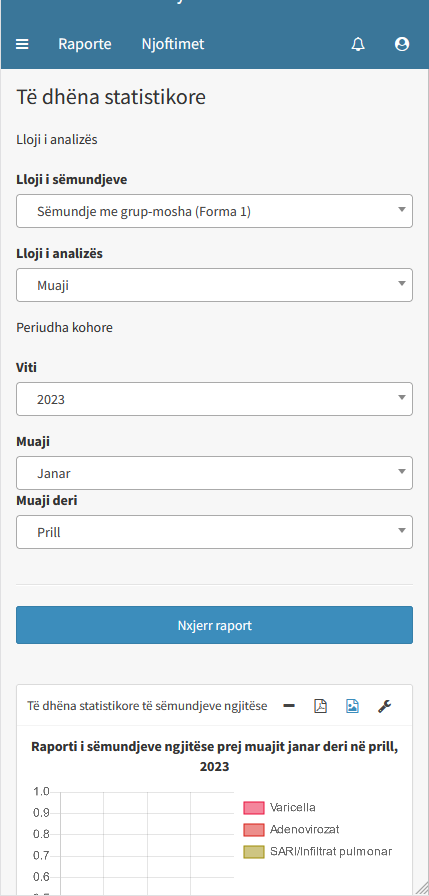This screenshot has width=429, height=896.
Task: Open chart settings wrench icon
Action: 384,706
